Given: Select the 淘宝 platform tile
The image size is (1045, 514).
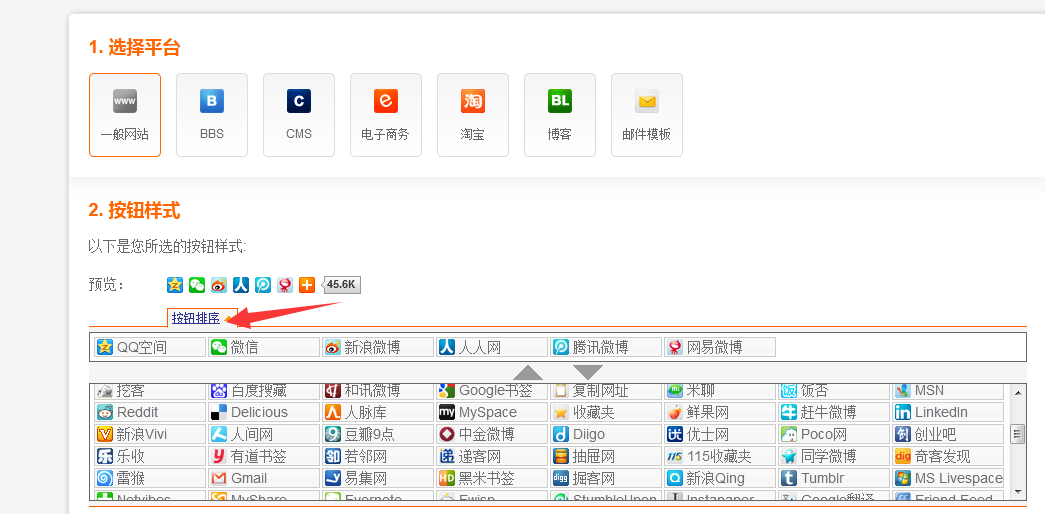Looking at the screenshot, I should point(472,115).
